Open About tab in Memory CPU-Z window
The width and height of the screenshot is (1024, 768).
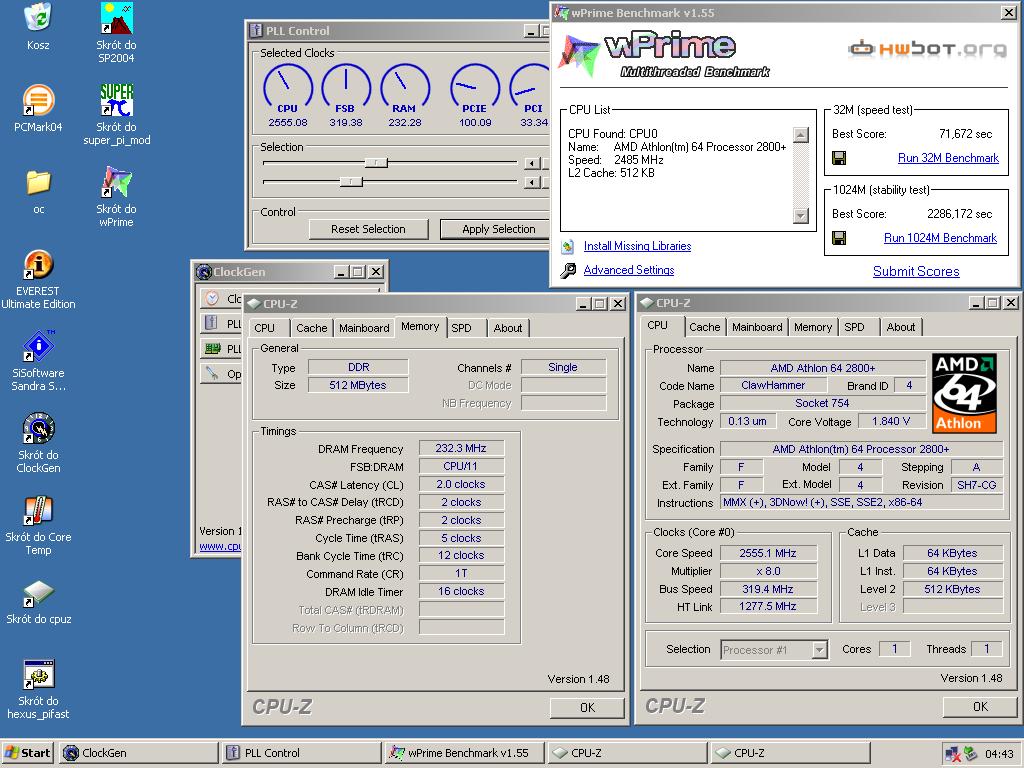[x=508, y=328]
